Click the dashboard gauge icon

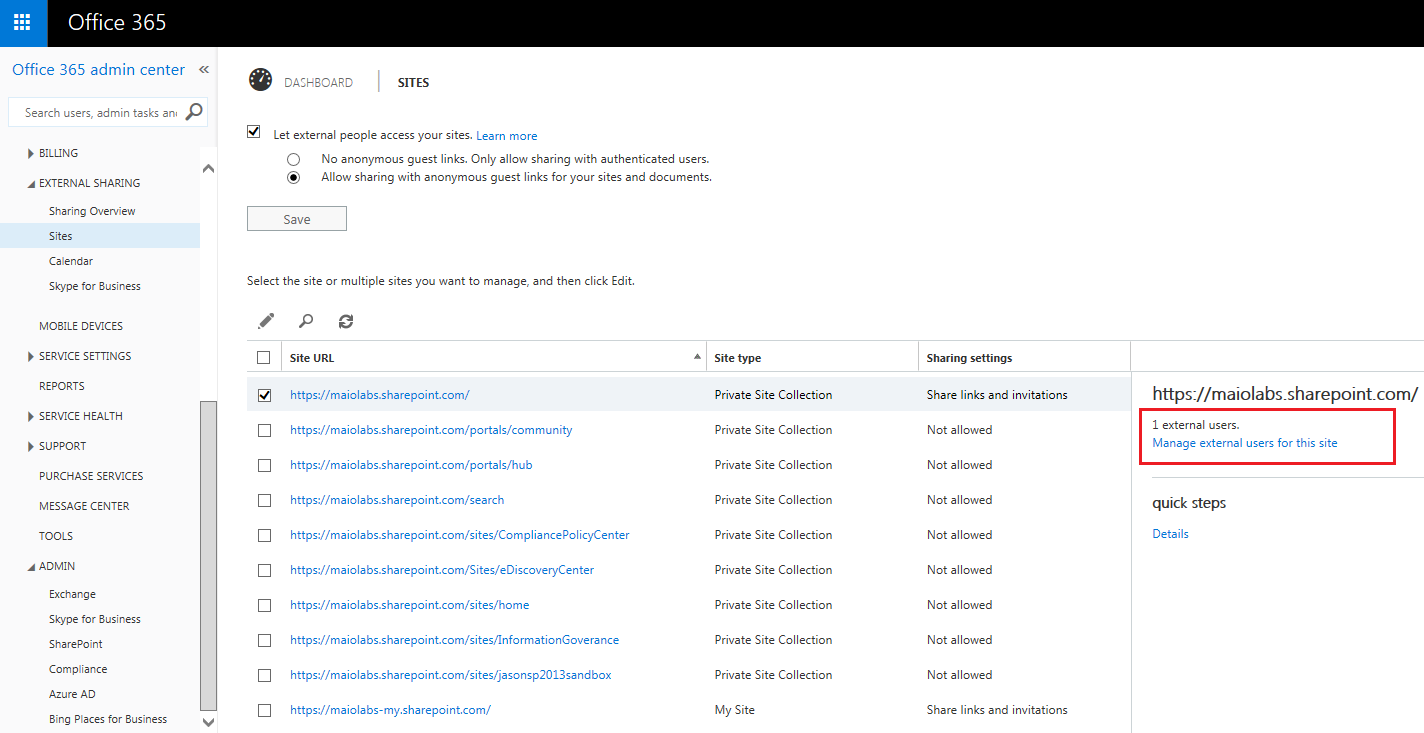point(260,80)
